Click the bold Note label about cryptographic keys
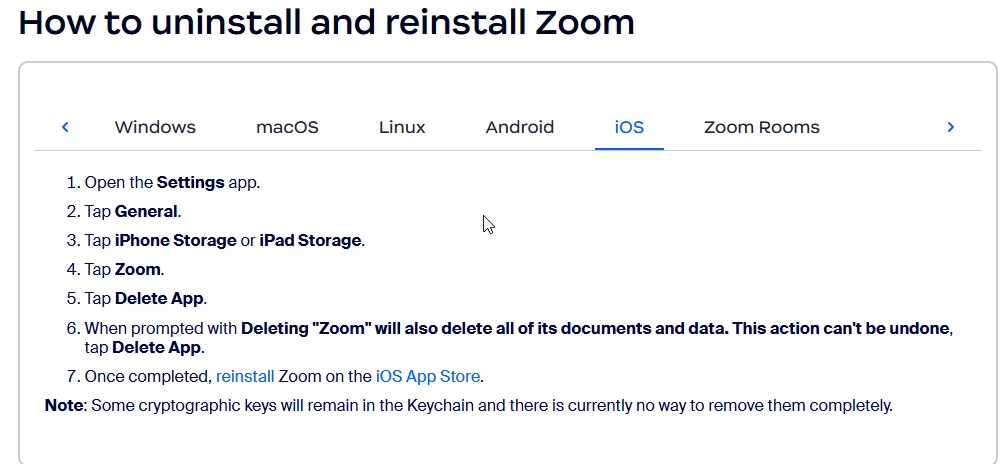The width and height of the screenshot is (1003, 464). 64,406
